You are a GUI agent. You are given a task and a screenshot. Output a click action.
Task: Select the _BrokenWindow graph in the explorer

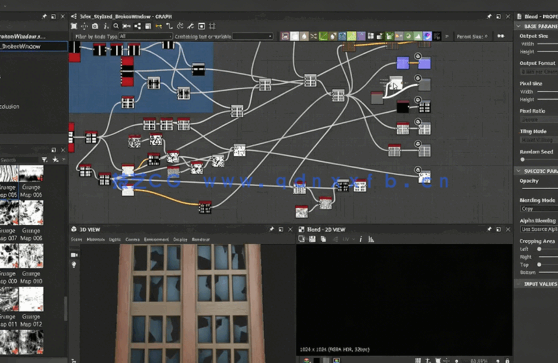pyautogui.click(x=33, y=46)
